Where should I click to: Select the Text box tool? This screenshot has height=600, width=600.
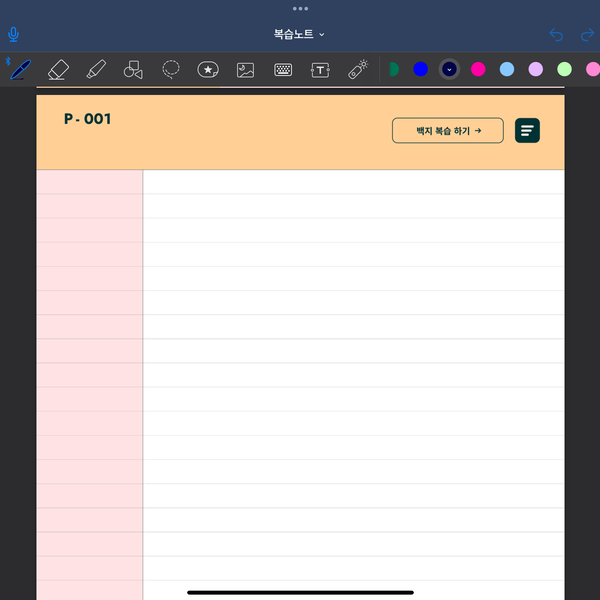pyautogui.click(x=320, y=70)
